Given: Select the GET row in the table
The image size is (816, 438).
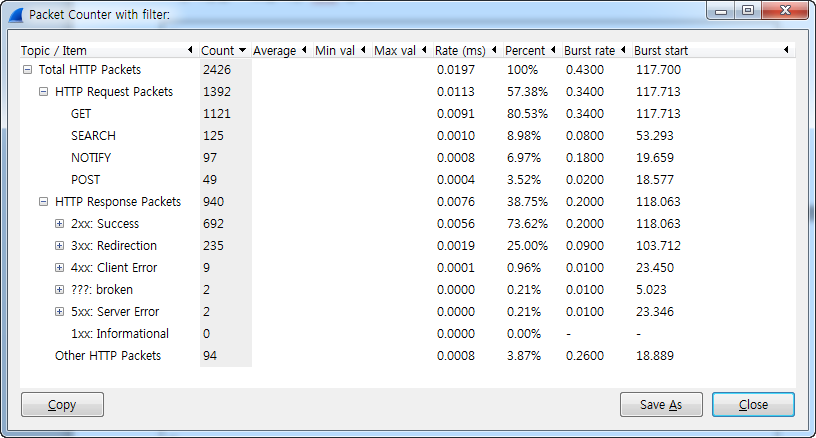Looking at the screenshot, I should click(x=81, y=114).
